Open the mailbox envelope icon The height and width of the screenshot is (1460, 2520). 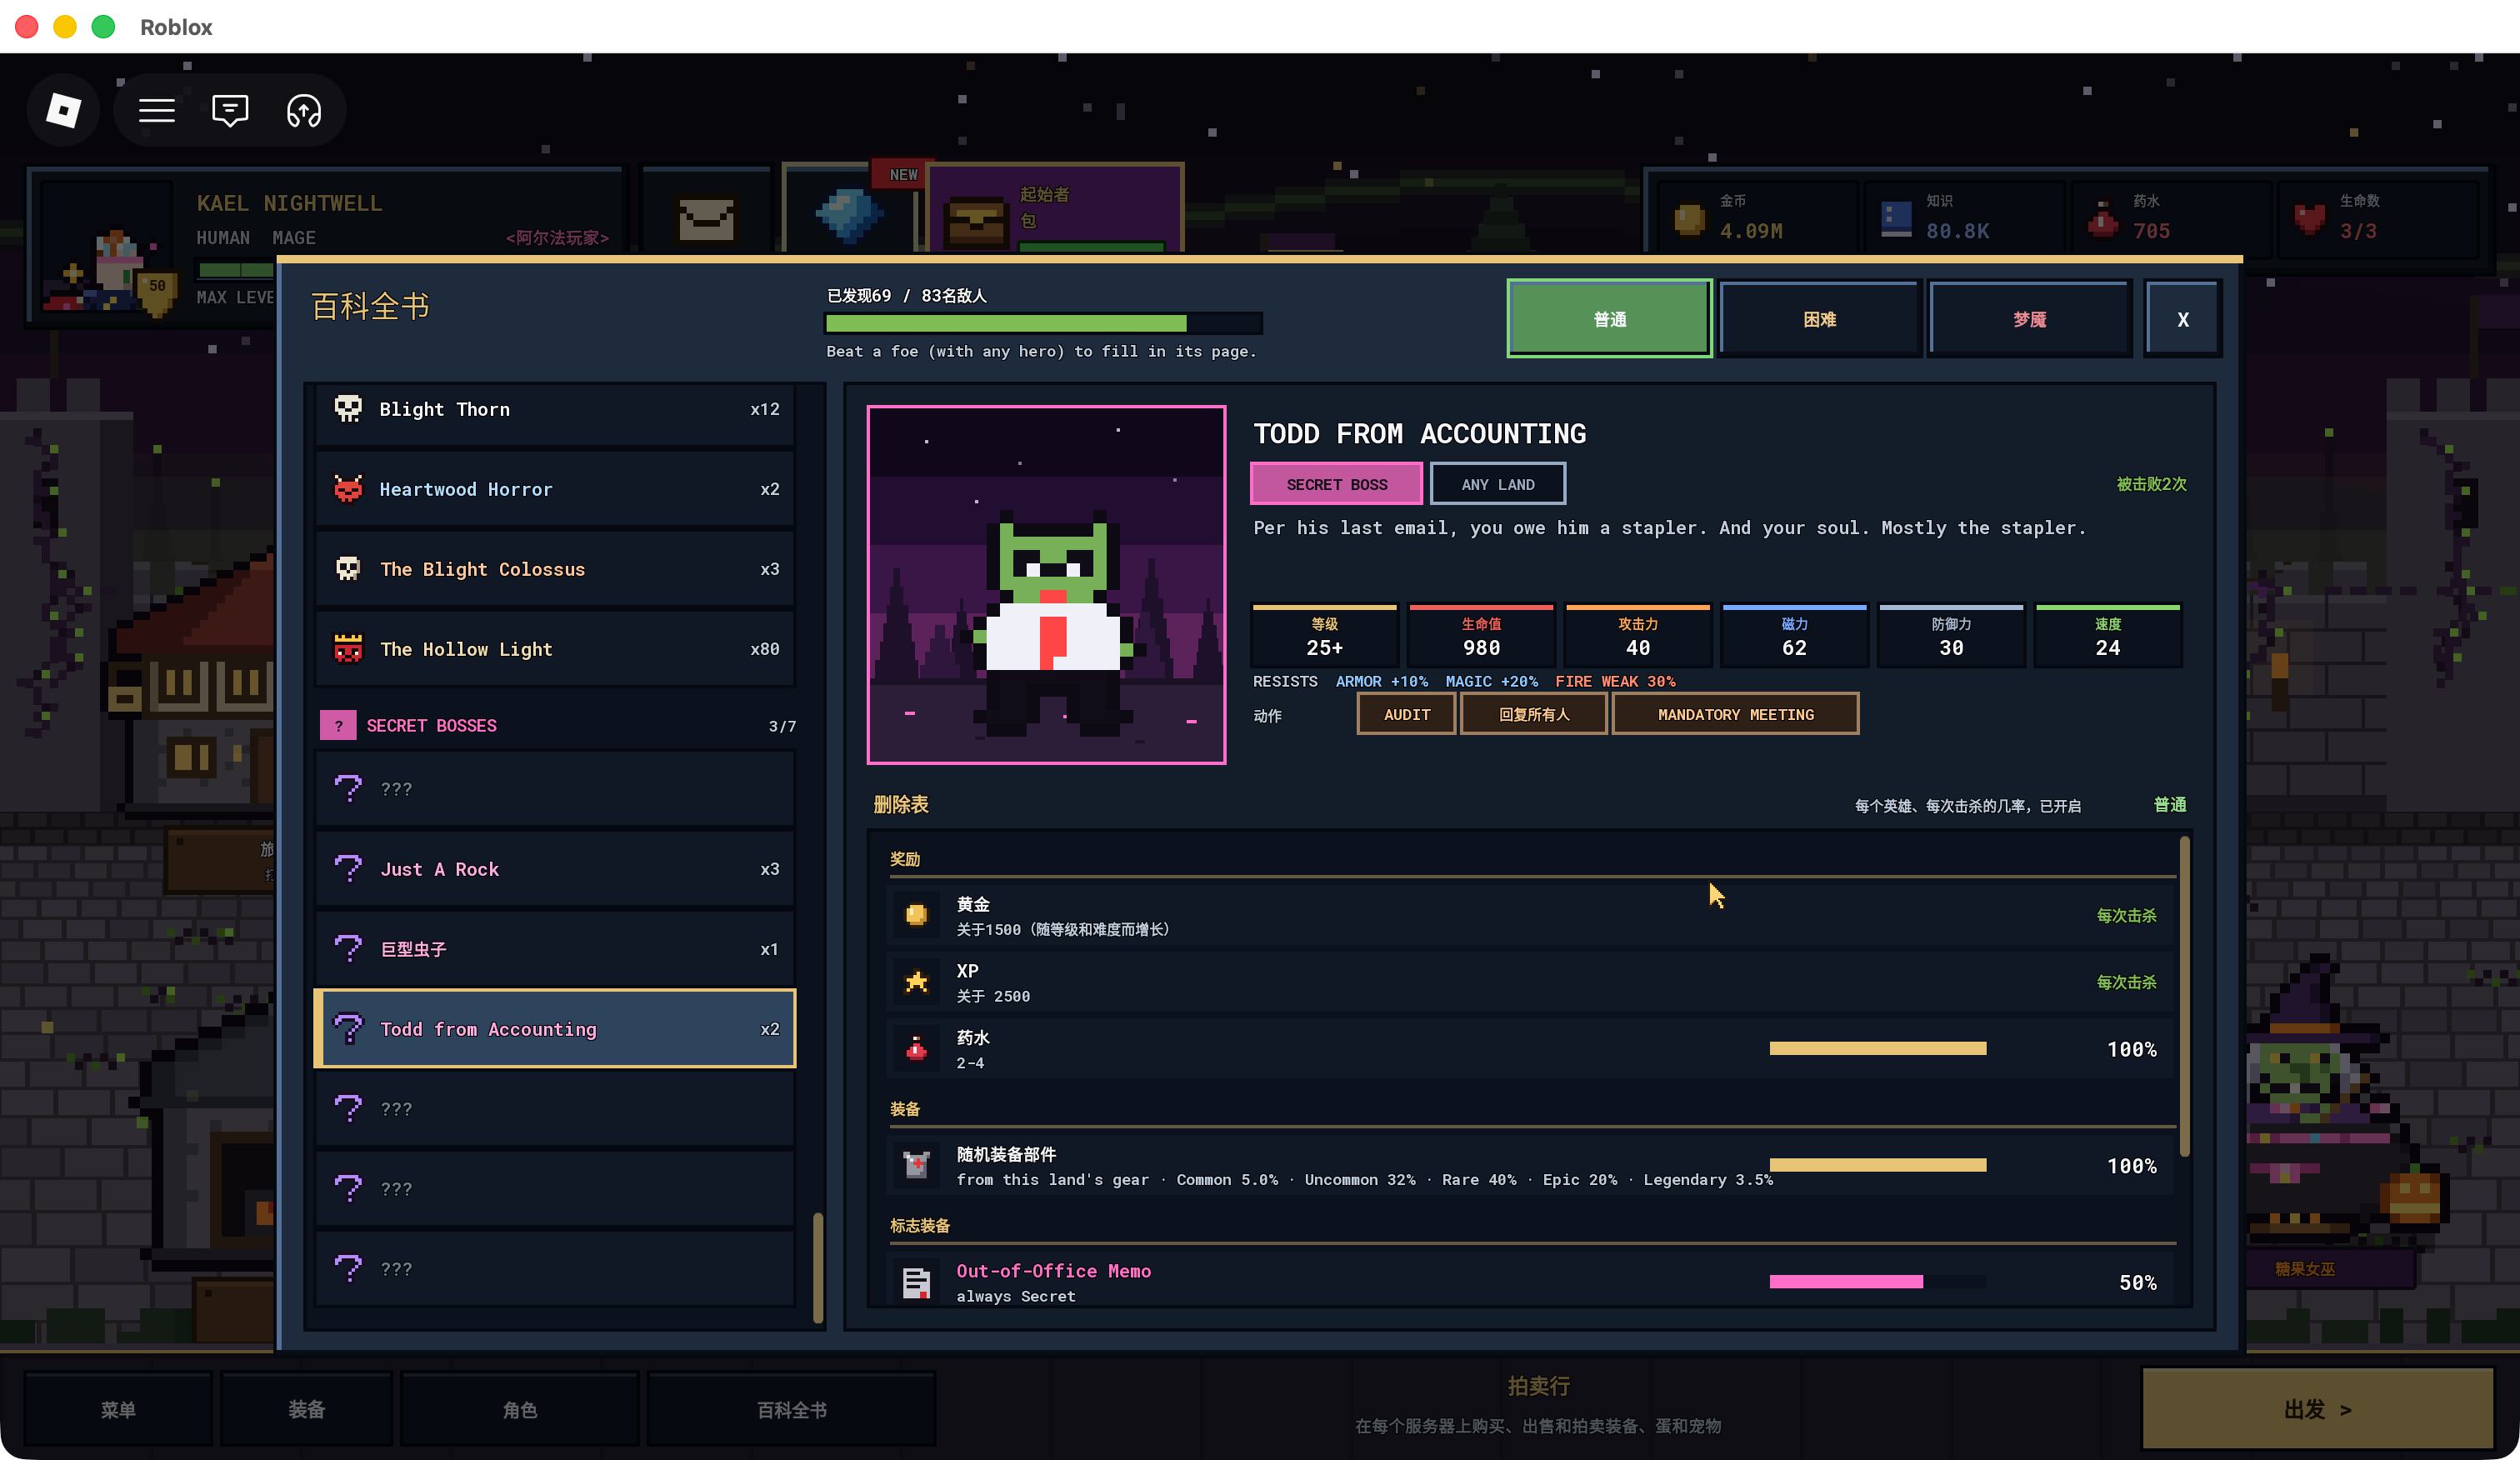707,218
